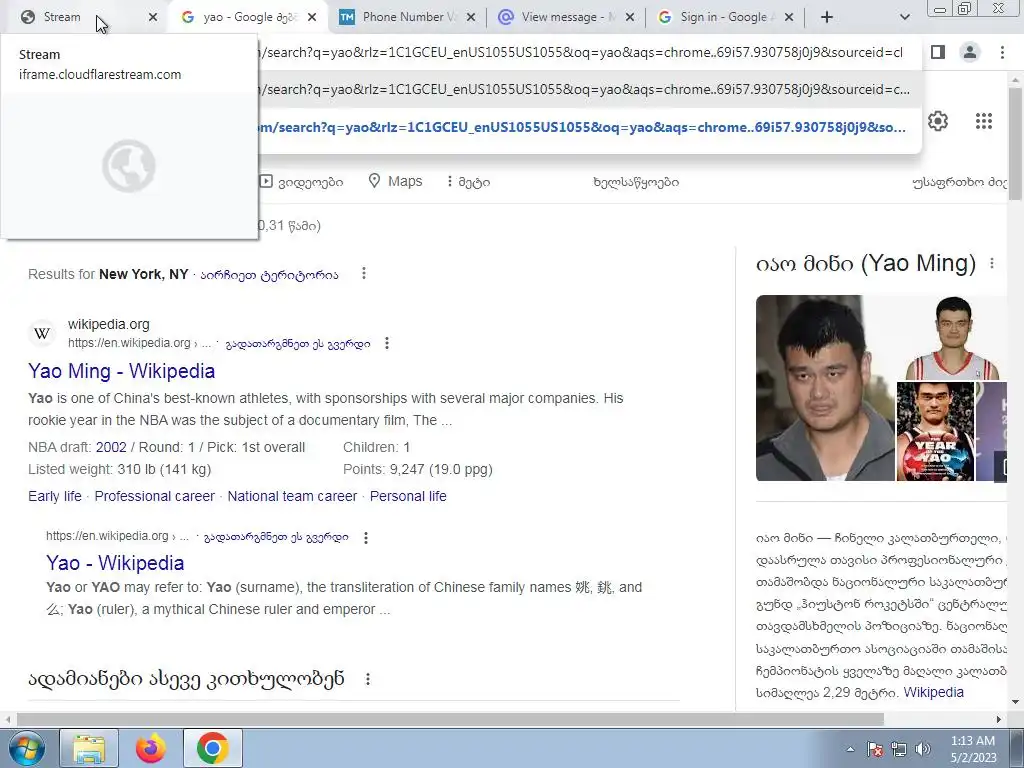This screenshot has height=768, width=1024.
Task: Close the yao Google search tab
Action: pos(312,17)
